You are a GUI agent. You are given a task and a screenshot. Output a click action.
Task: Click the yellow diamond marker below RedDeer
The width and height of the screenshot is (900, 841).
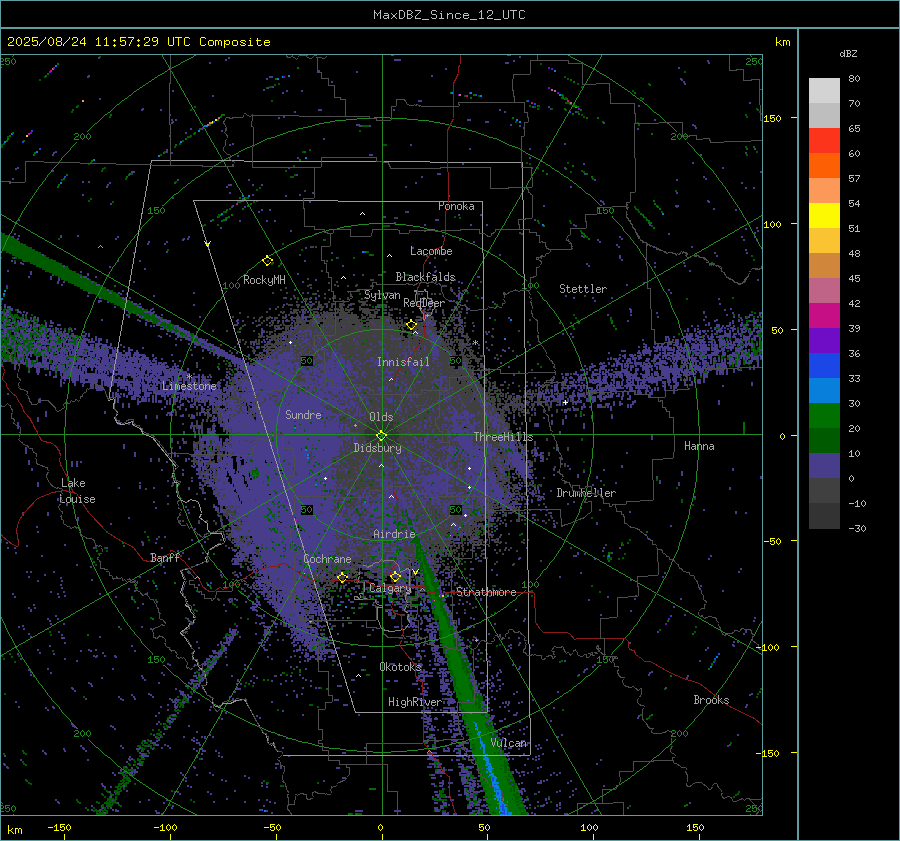click(x=411, y=325)
